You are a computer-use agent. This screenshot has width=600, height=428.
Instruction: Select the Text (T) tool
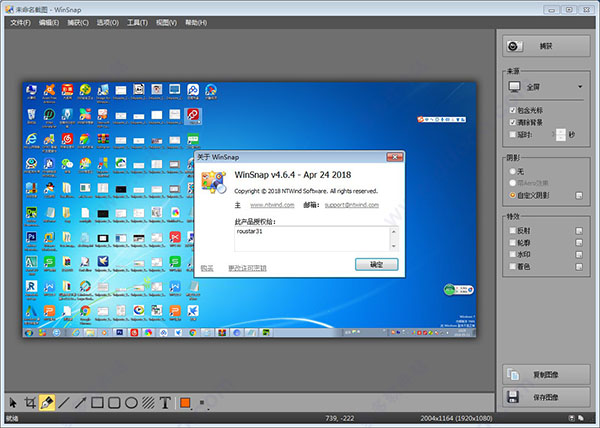(165, 403)
